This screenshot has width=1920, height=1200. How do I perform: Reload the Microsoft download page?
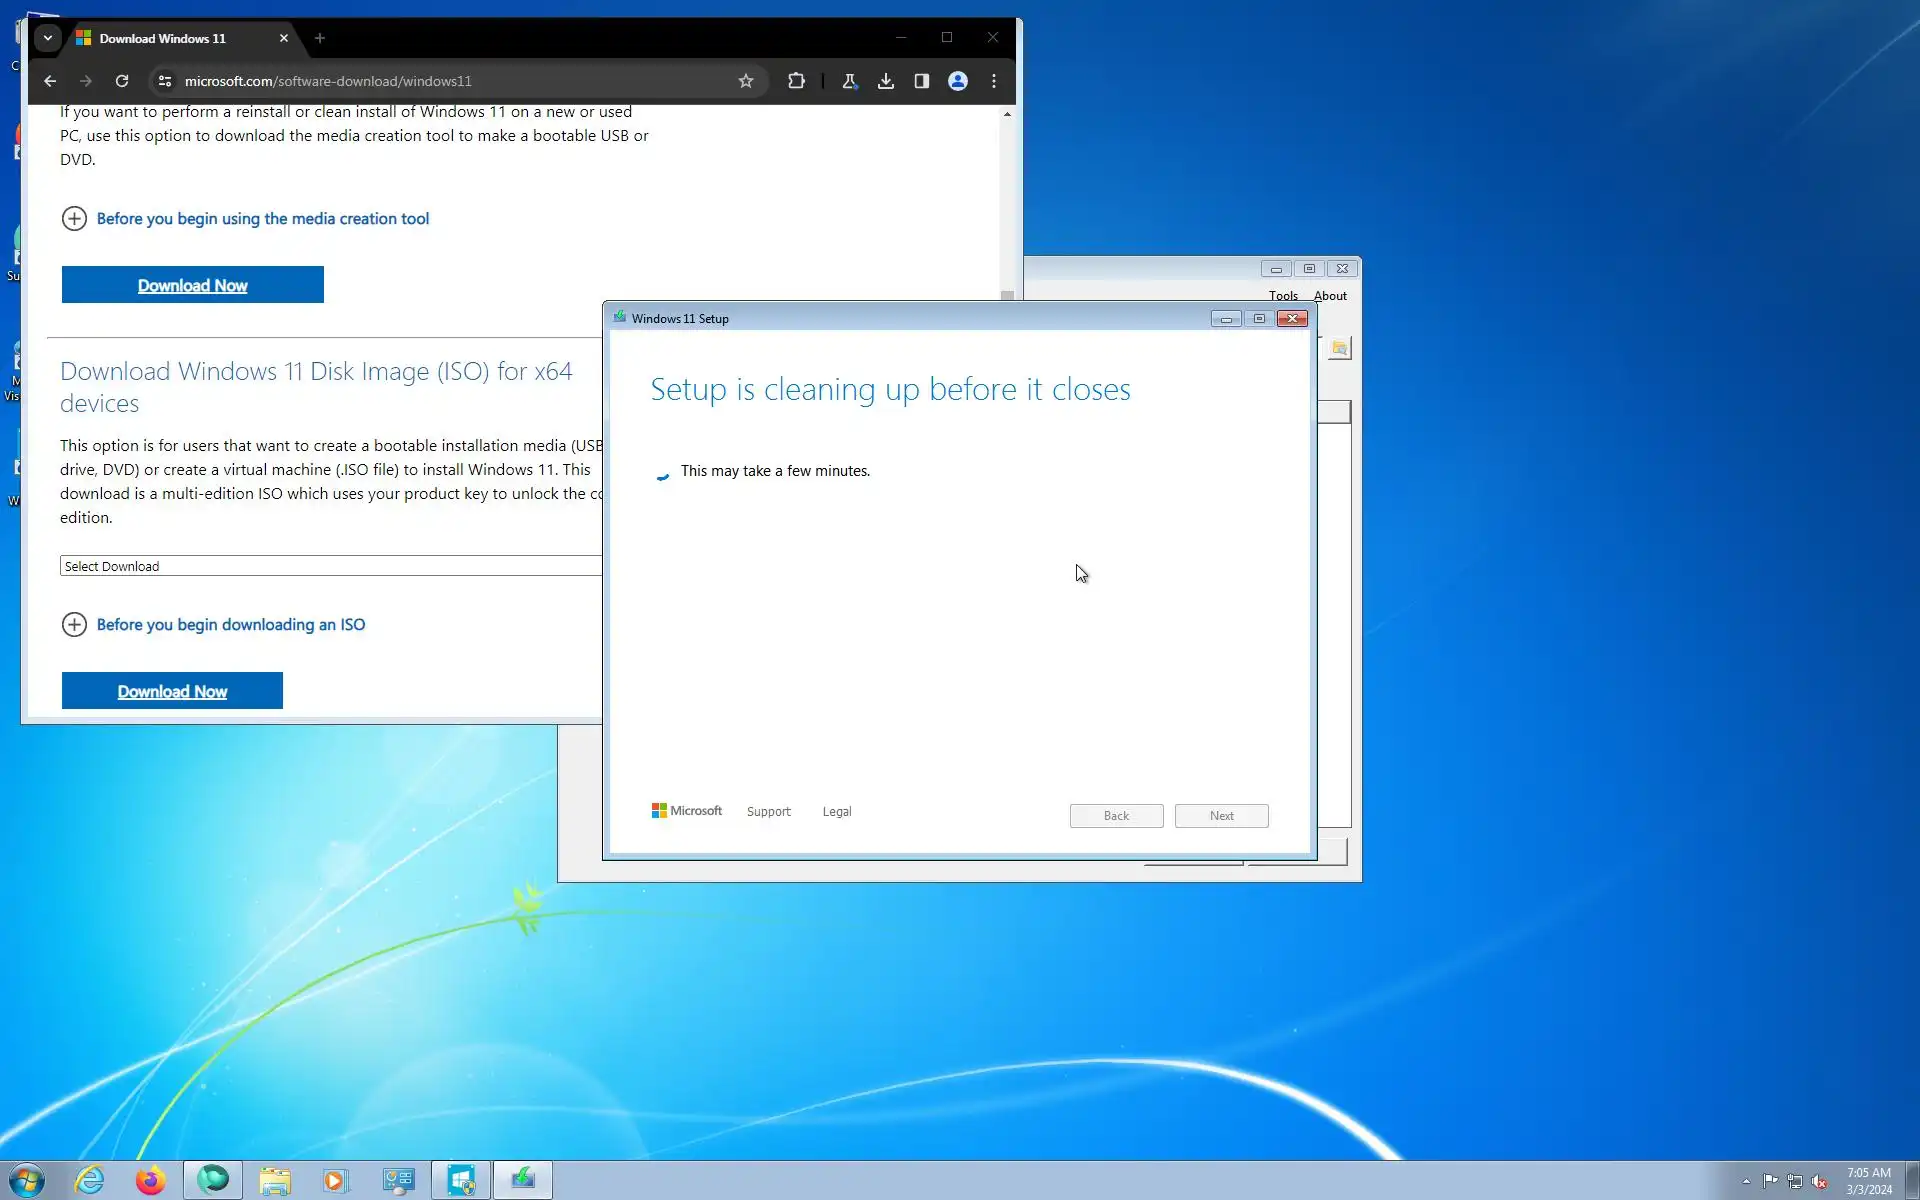point(122,81)
